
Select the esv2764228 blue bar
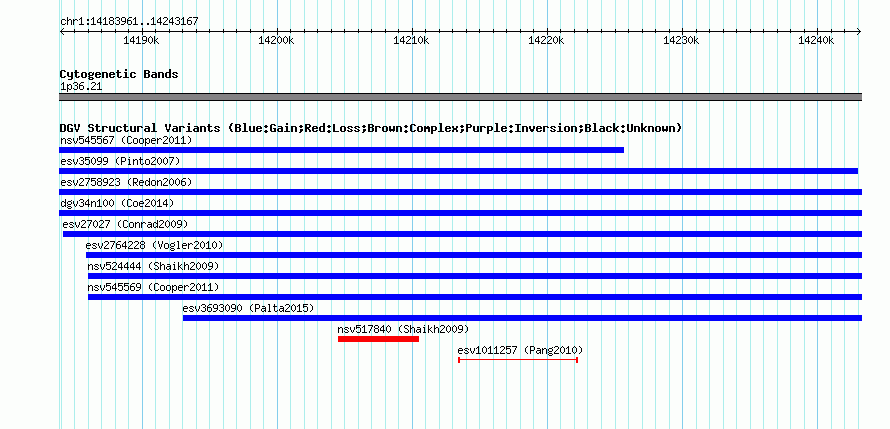click(474, 255)
